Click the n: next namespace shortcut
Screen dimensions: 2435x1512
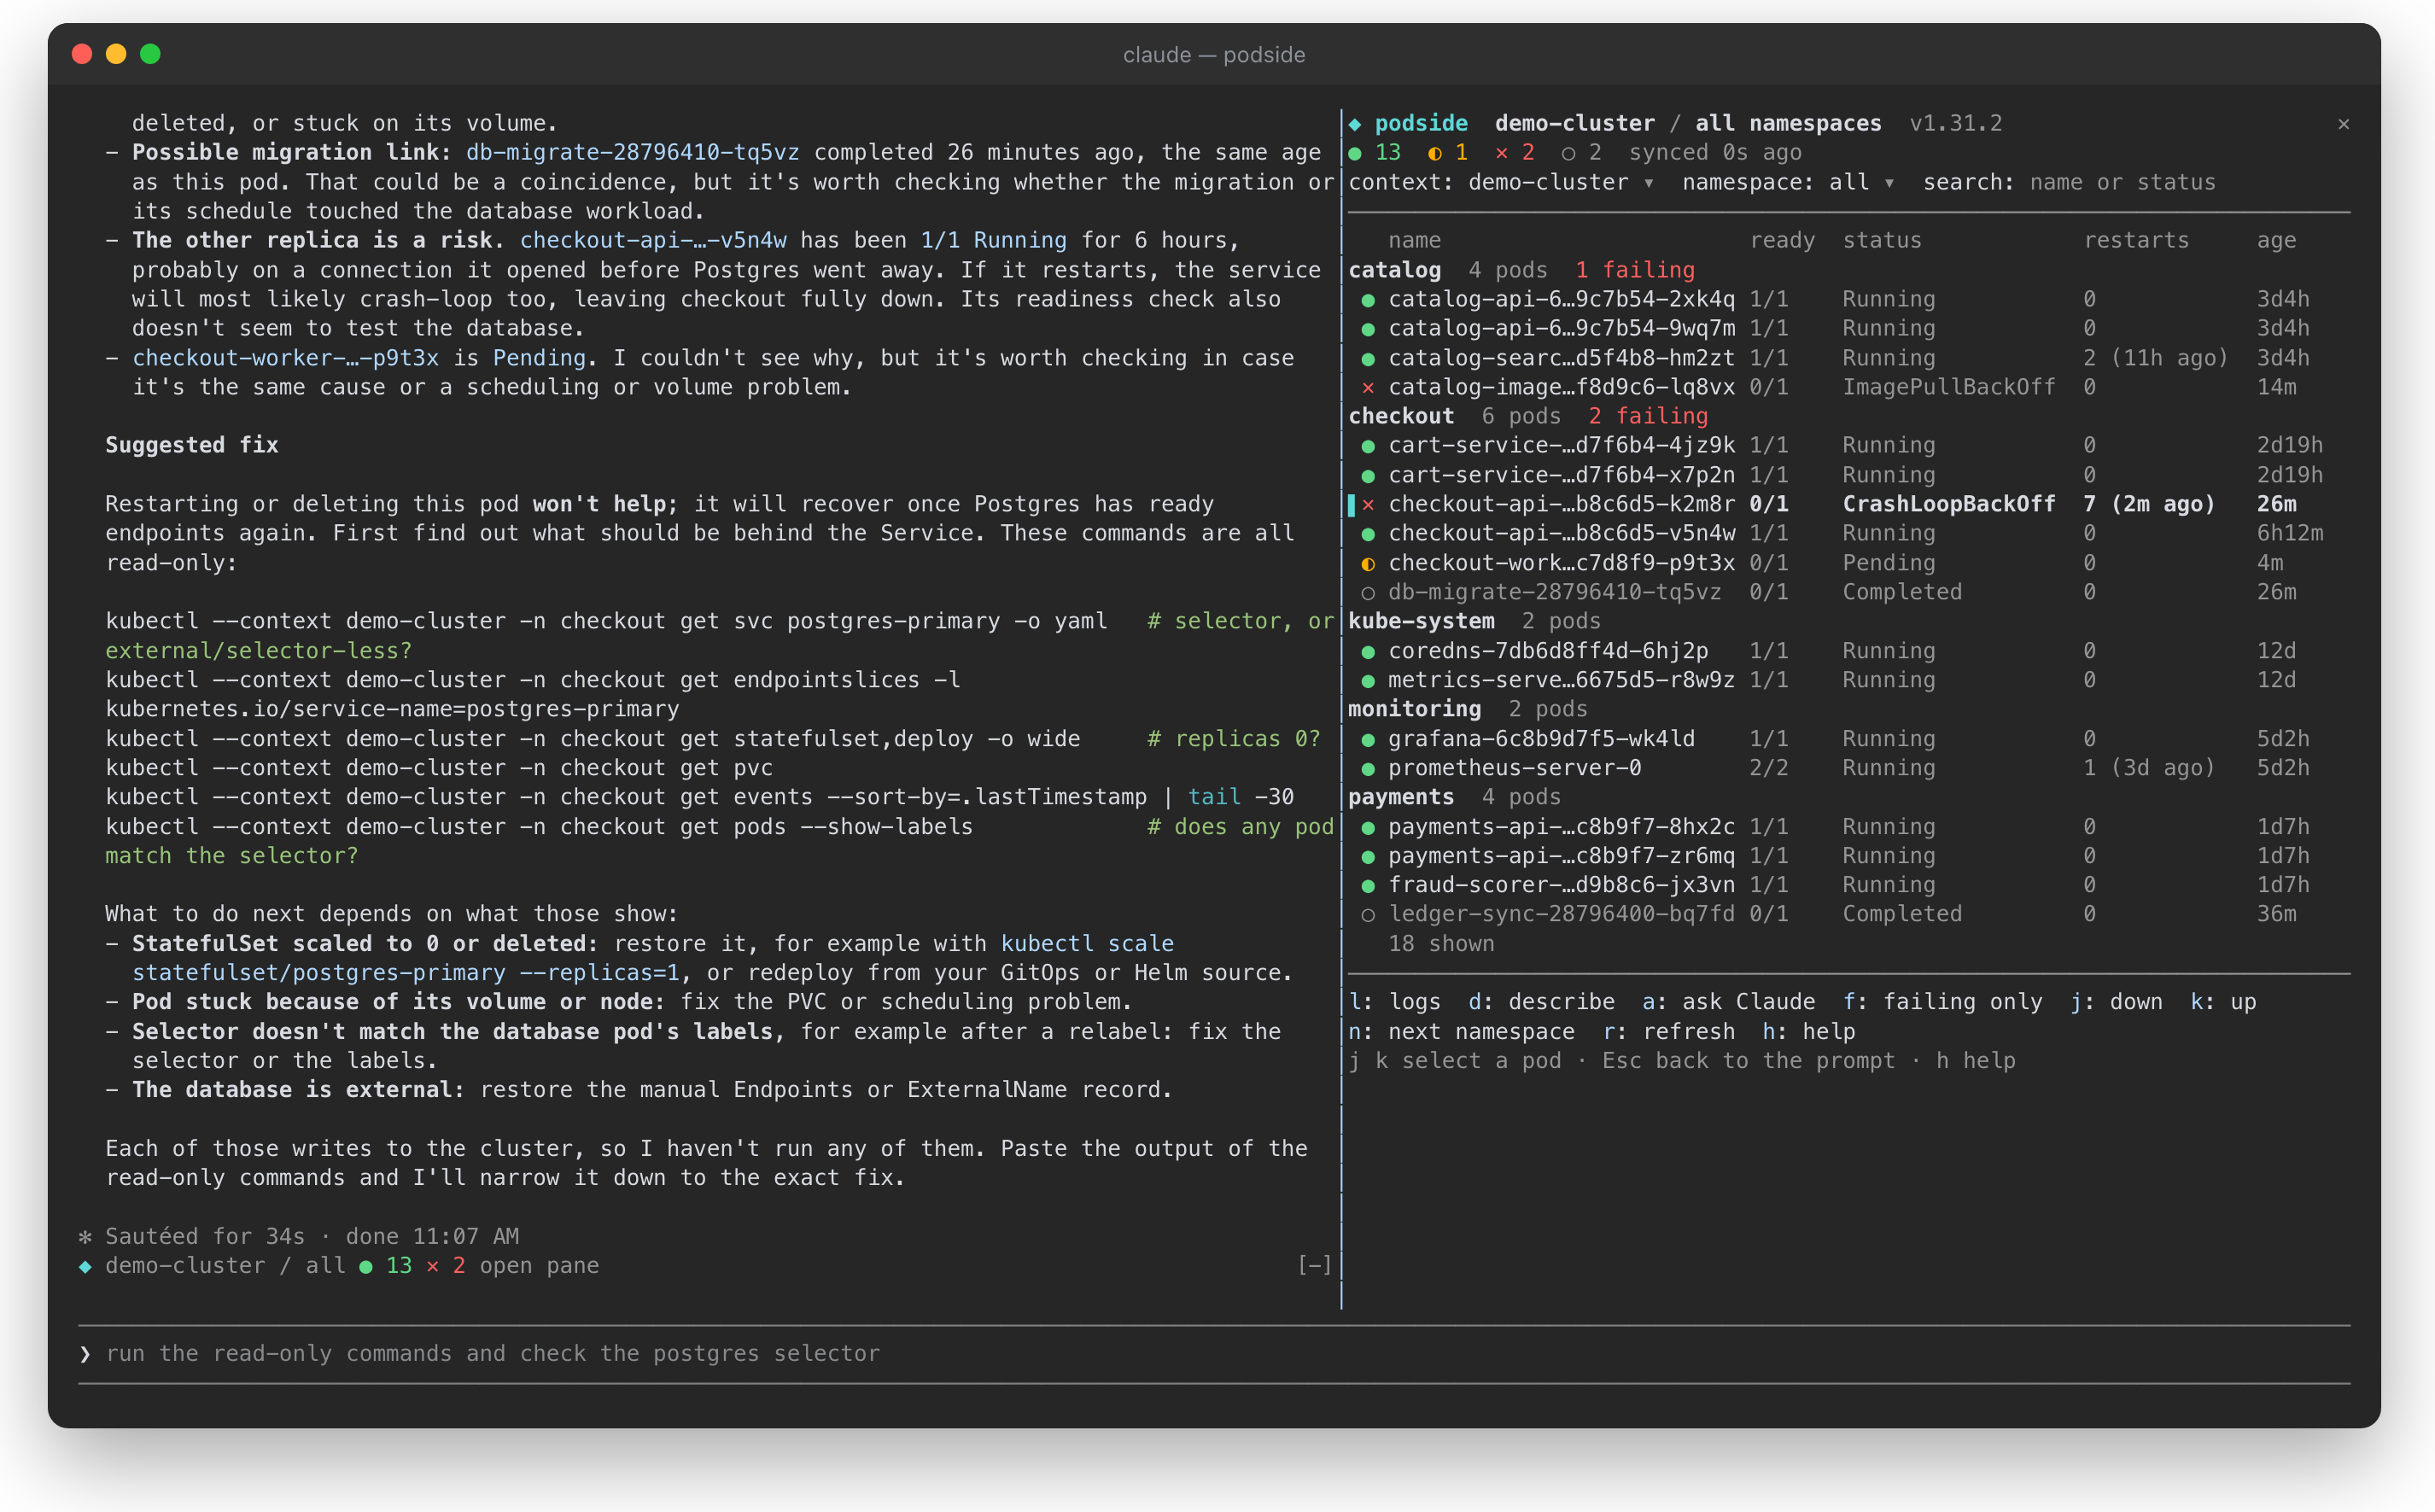point(1461,1032)
